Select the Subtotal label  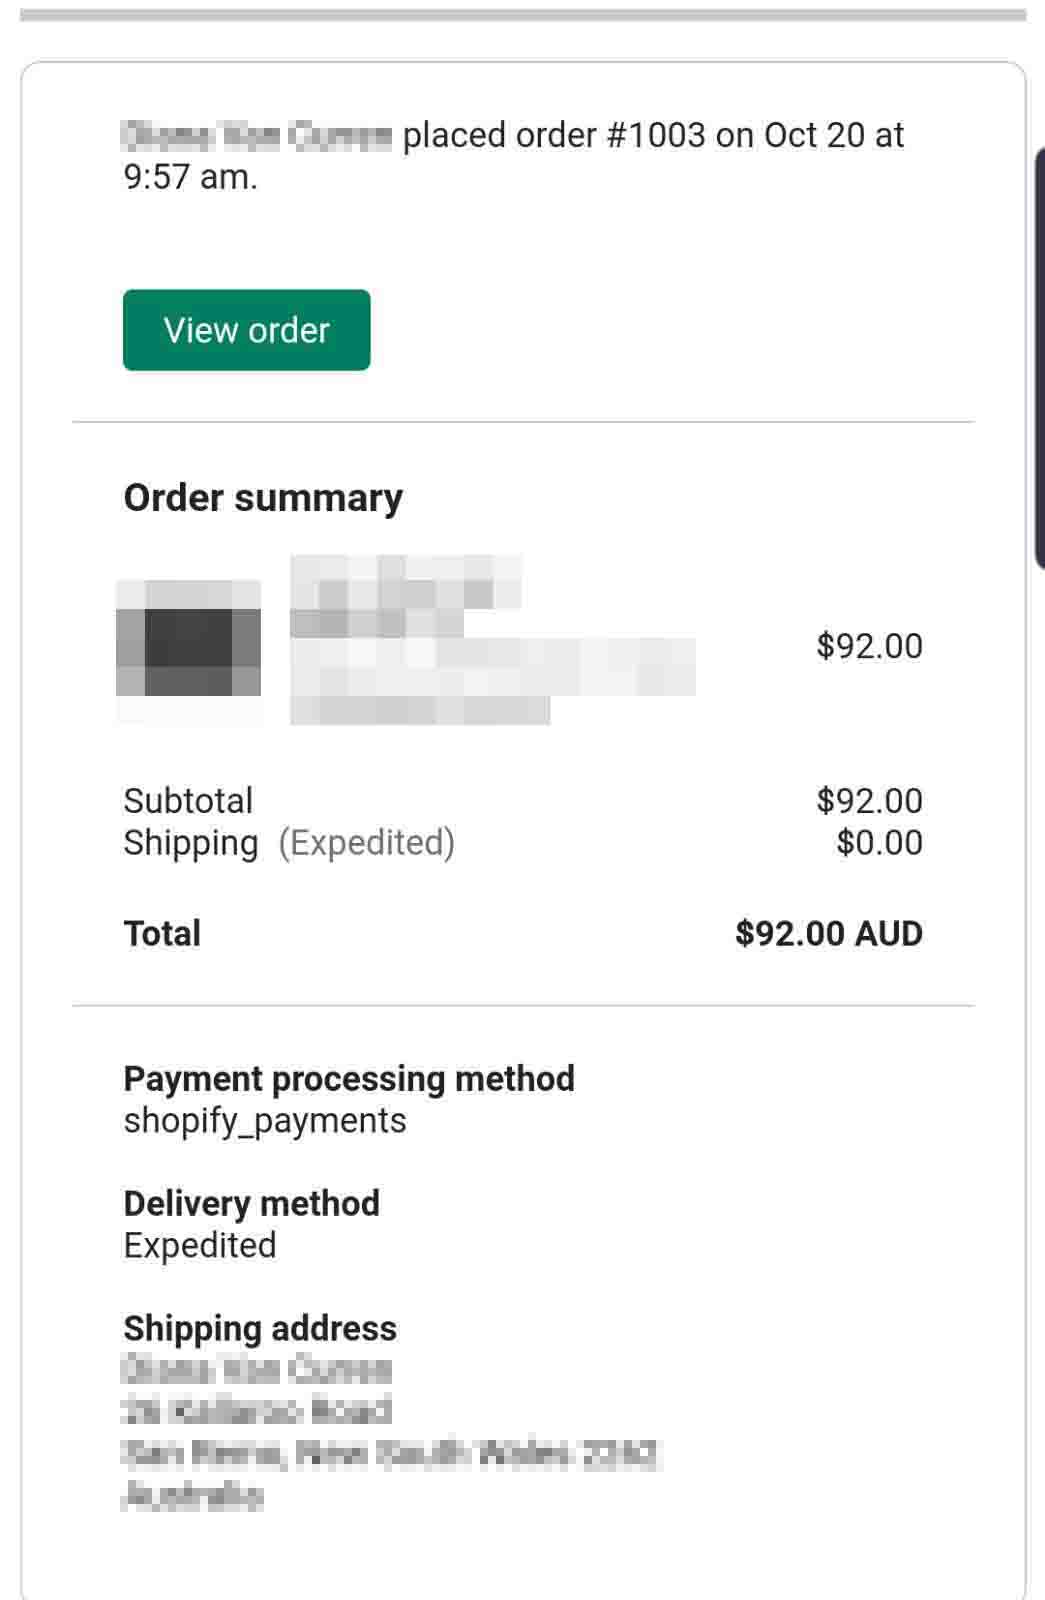coord(188,801)
